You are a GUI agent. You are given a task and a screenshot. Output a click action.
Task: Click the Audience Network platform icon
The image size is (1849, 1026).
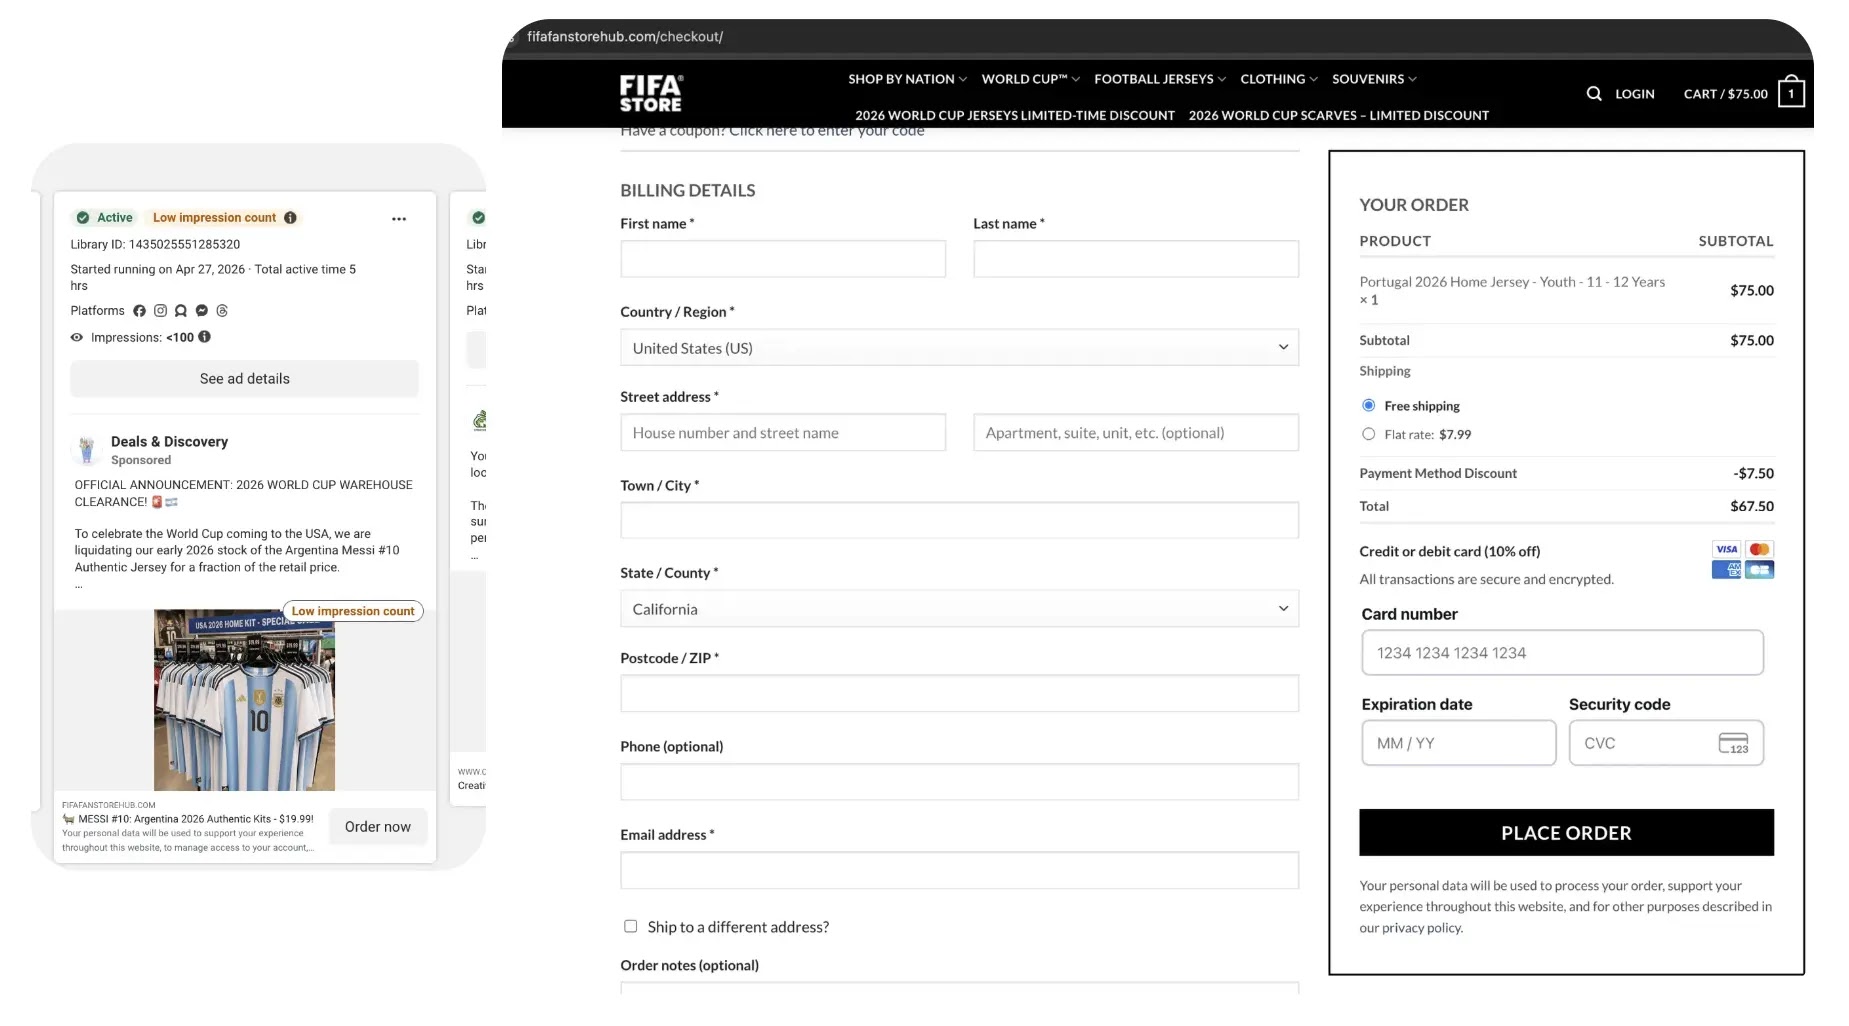[181, 311]
